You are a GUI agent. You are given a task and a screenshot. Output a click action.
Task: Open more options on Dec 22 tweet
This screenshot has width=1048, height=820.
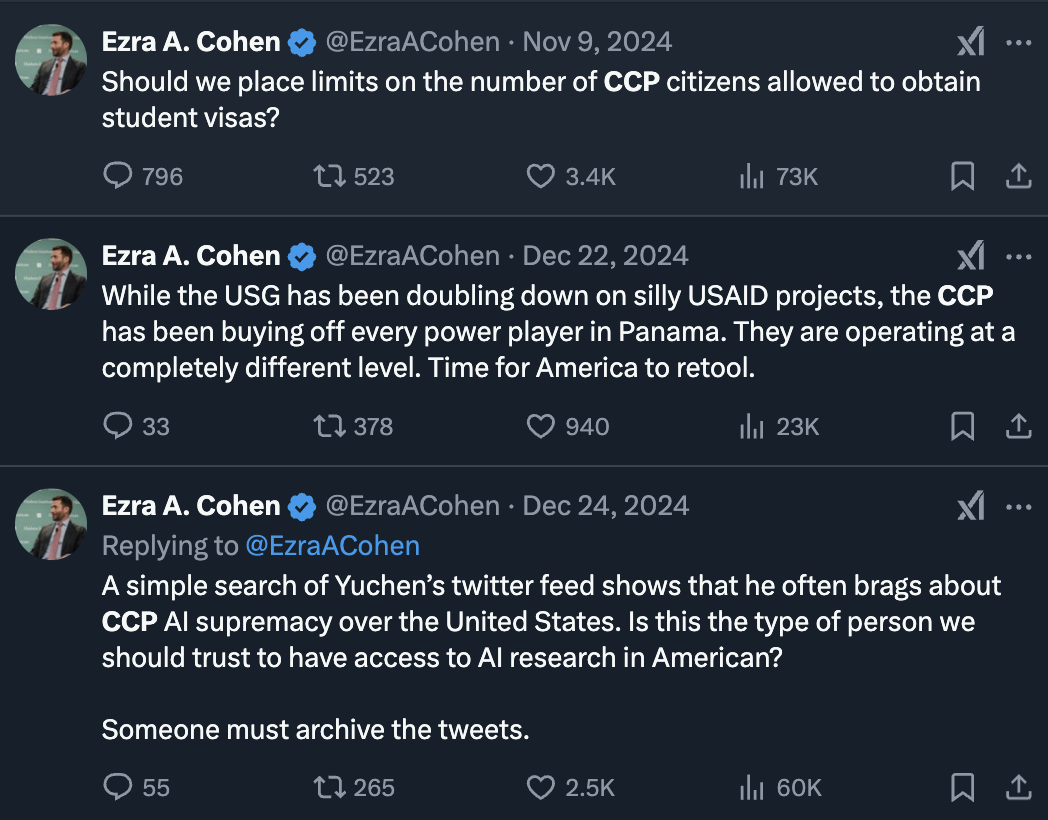1018,256
